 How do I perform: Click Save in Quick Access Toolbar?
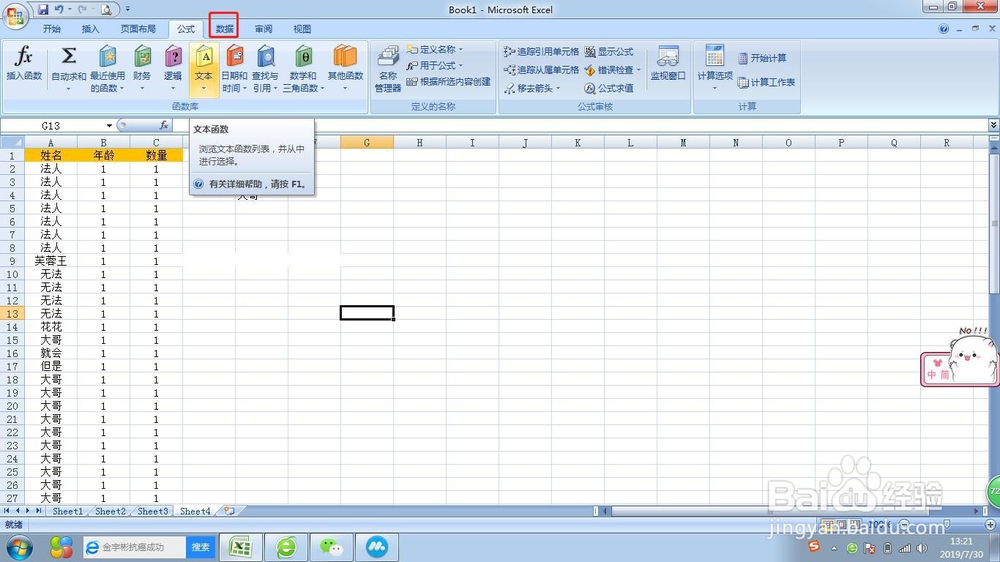pyautogui.click(x=43, y=9)
